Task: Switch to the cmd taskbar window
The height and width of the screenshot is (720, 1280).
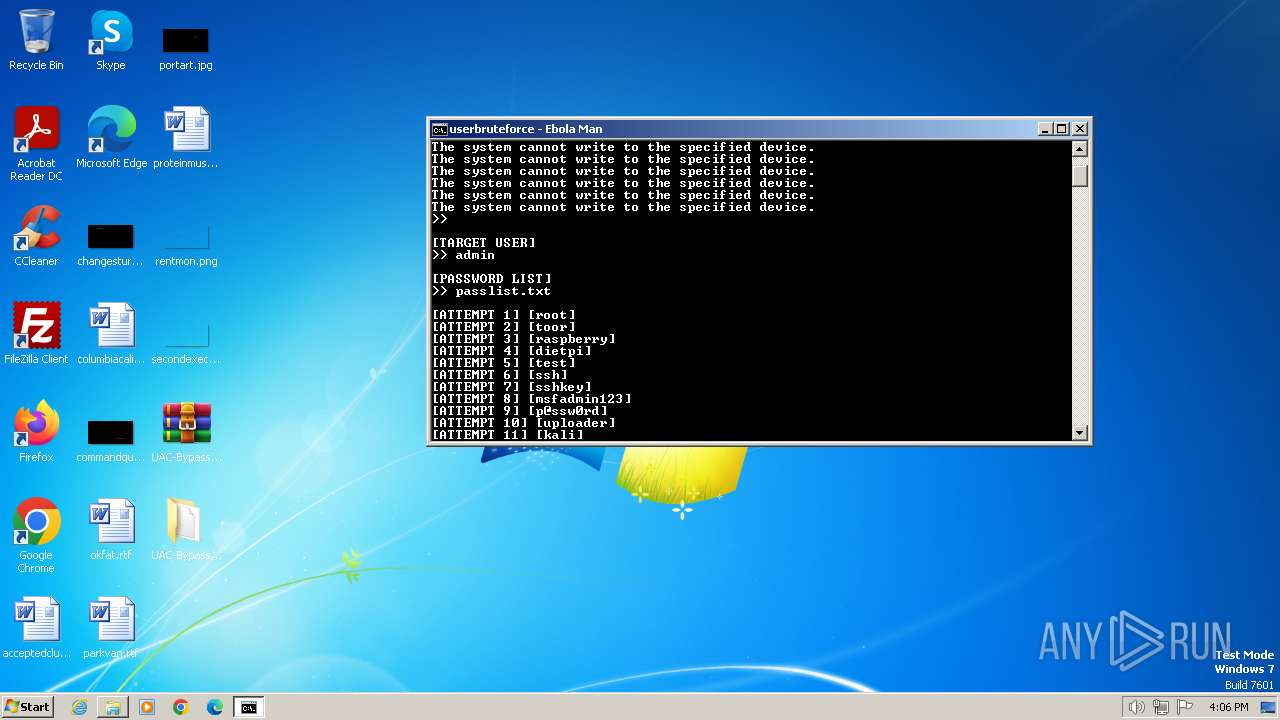Action: click(x=249, y=707)
